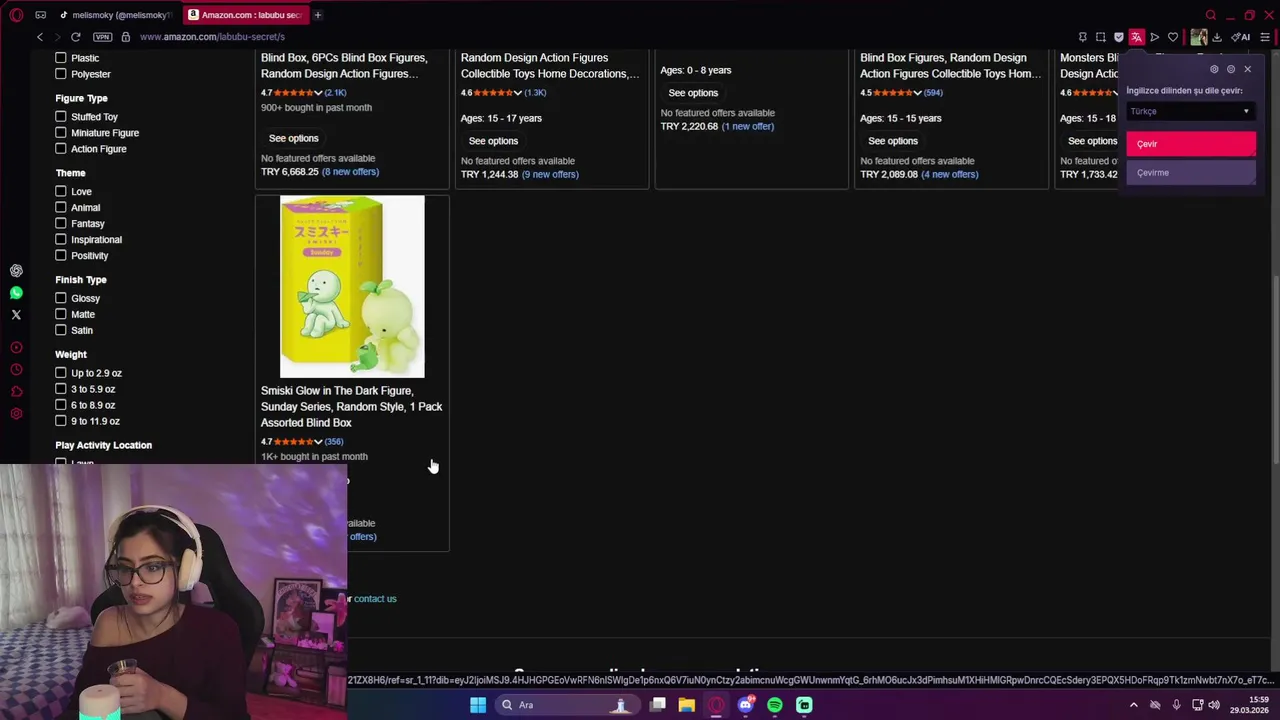
Task: Open the Opera main menu logo
Action: (16, 15)
